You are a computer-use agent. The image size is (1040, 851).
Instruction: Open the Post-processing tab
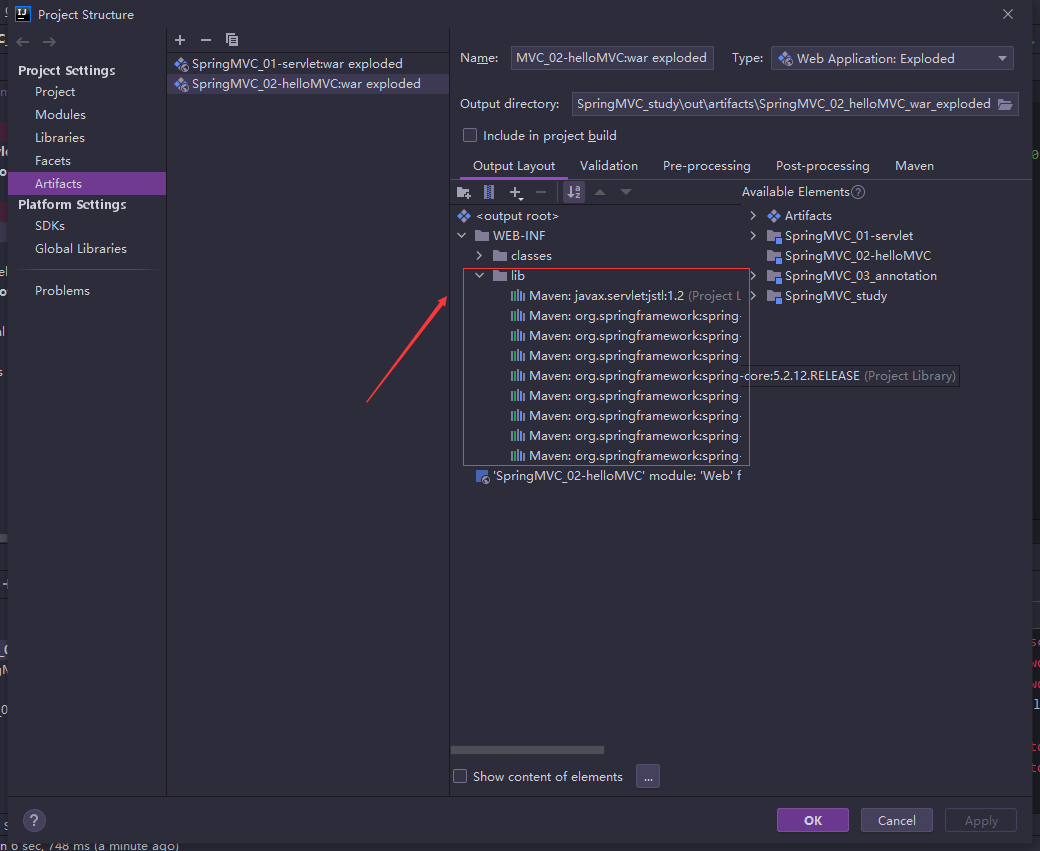click(x=822, y=166)
